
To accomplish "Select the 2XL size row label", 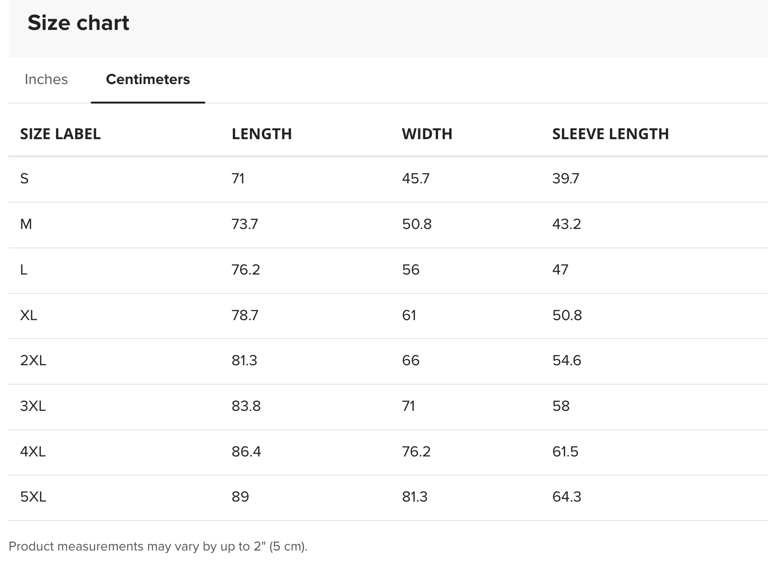I will (33, 360).
